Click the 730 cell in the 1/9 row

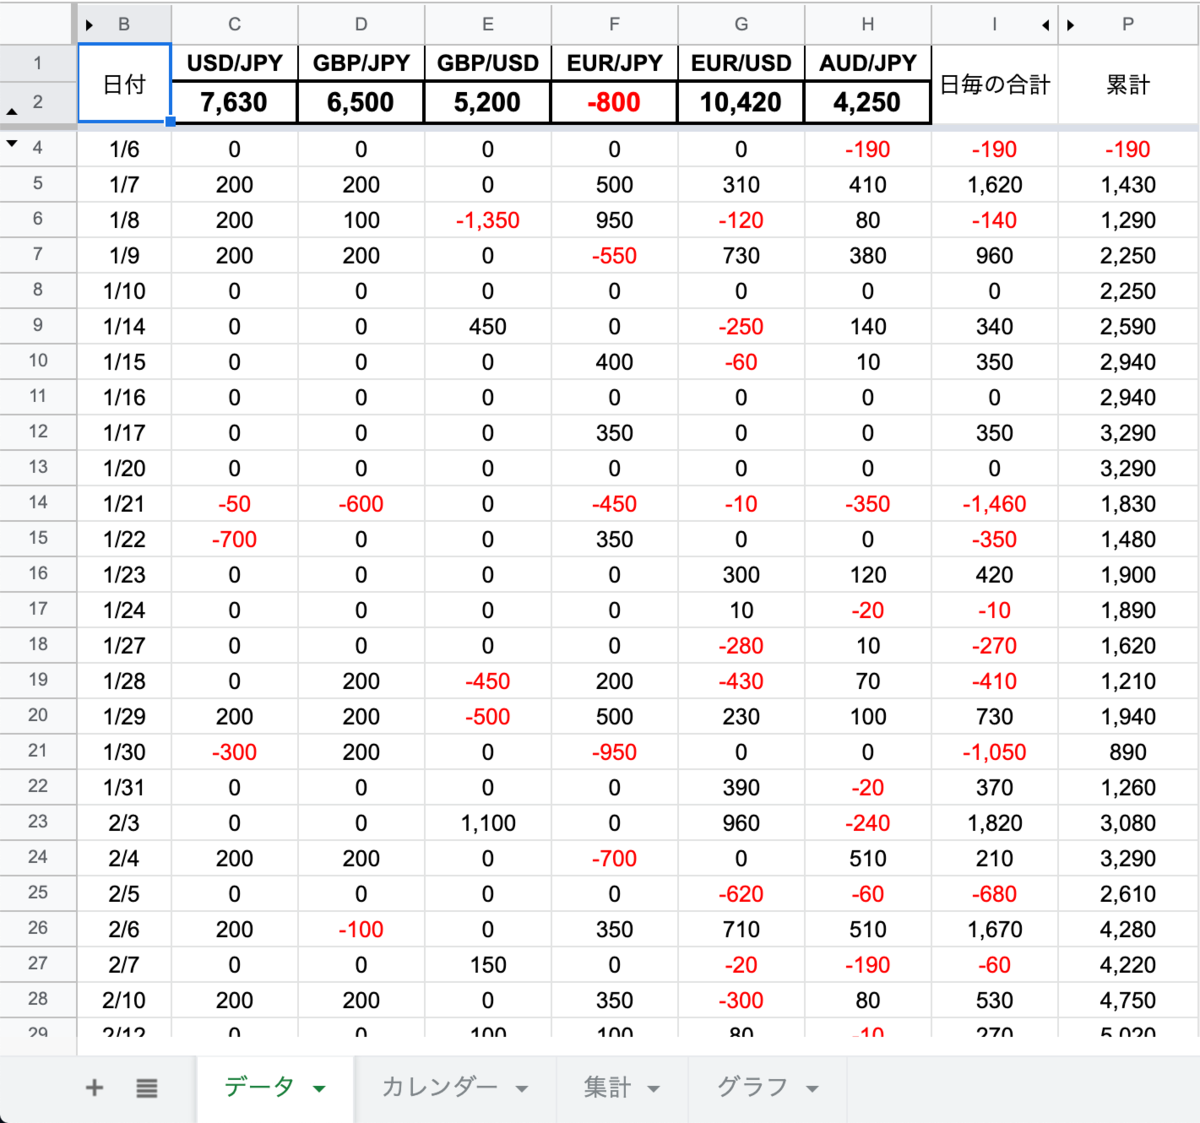(x=741, y=256)
